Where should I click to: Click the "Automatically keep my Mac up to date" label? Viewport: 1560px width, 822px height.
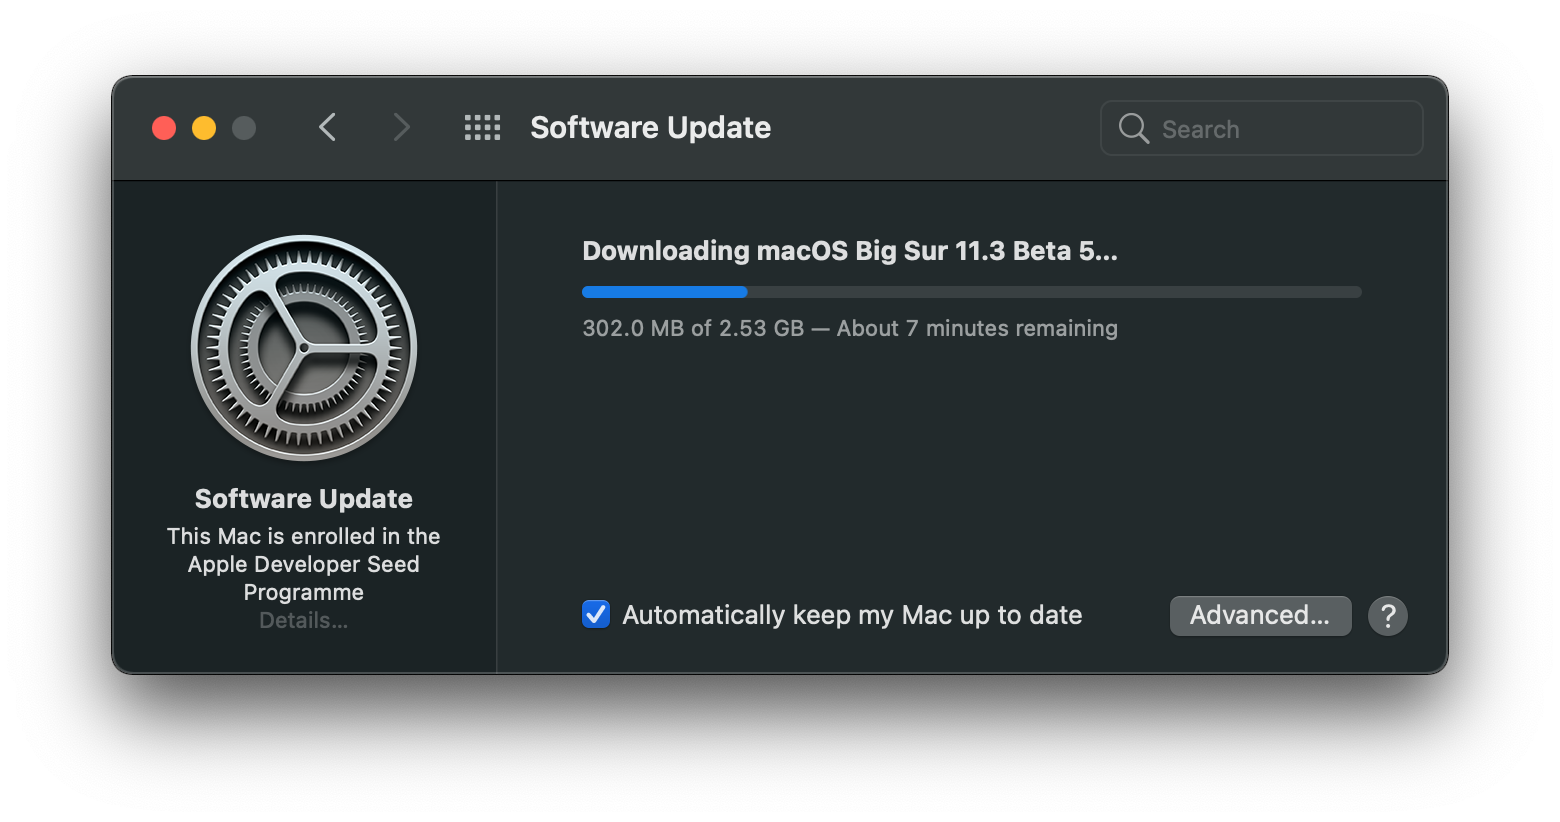click(852, 615)
